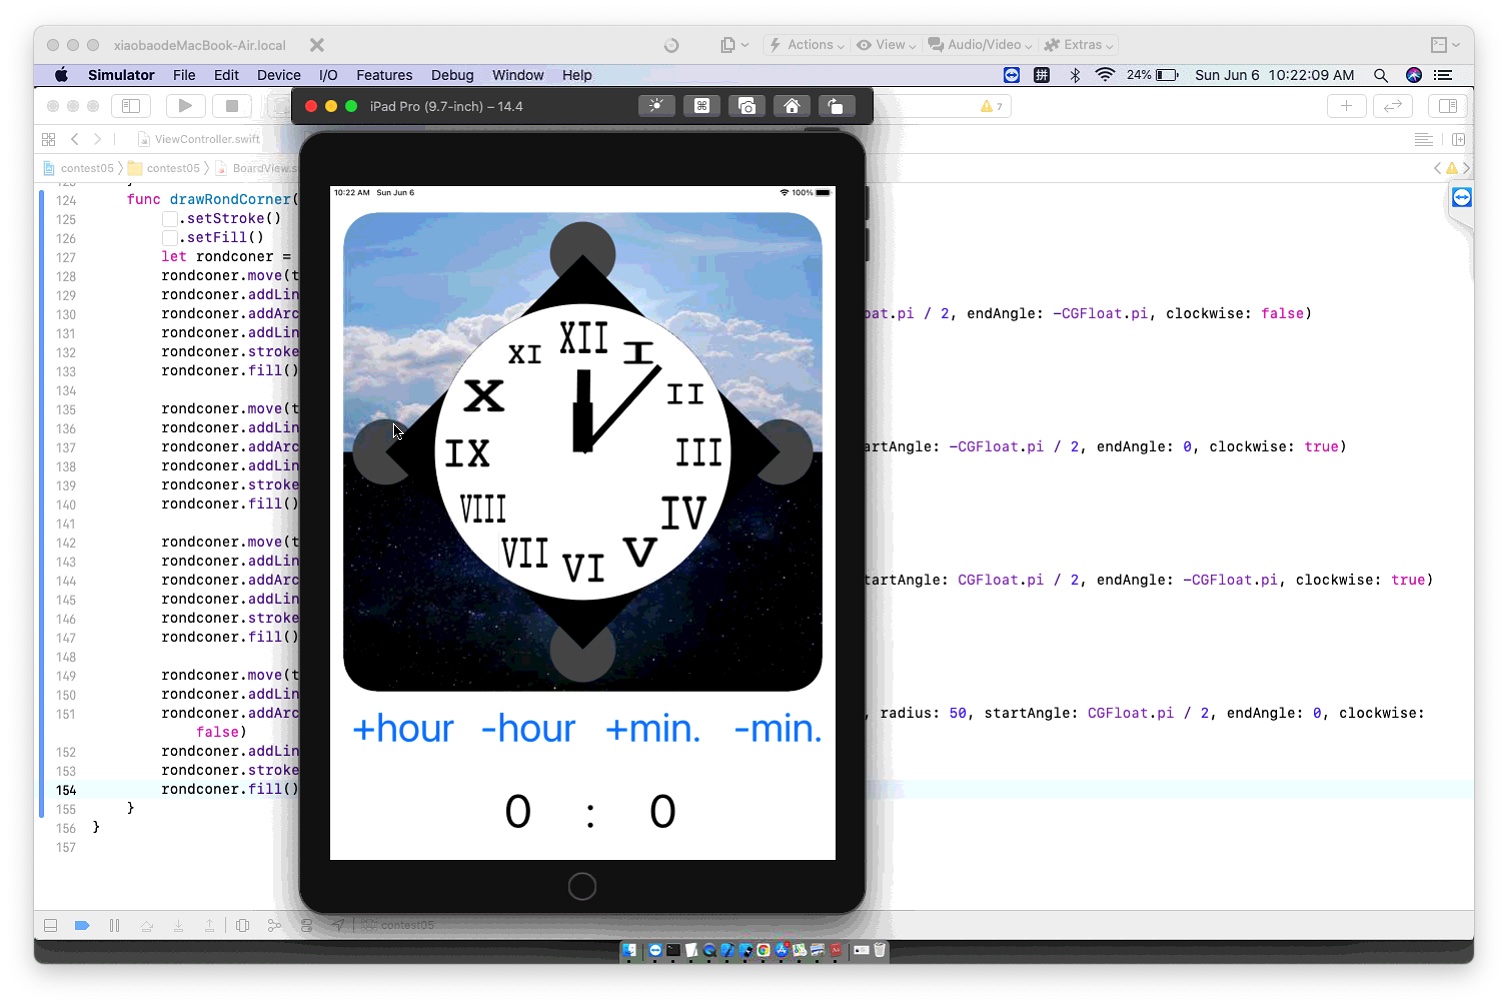Close remote session X button
This screenshot has width=1508, height=1006.
pyautogui.click(x=317, y=45)
